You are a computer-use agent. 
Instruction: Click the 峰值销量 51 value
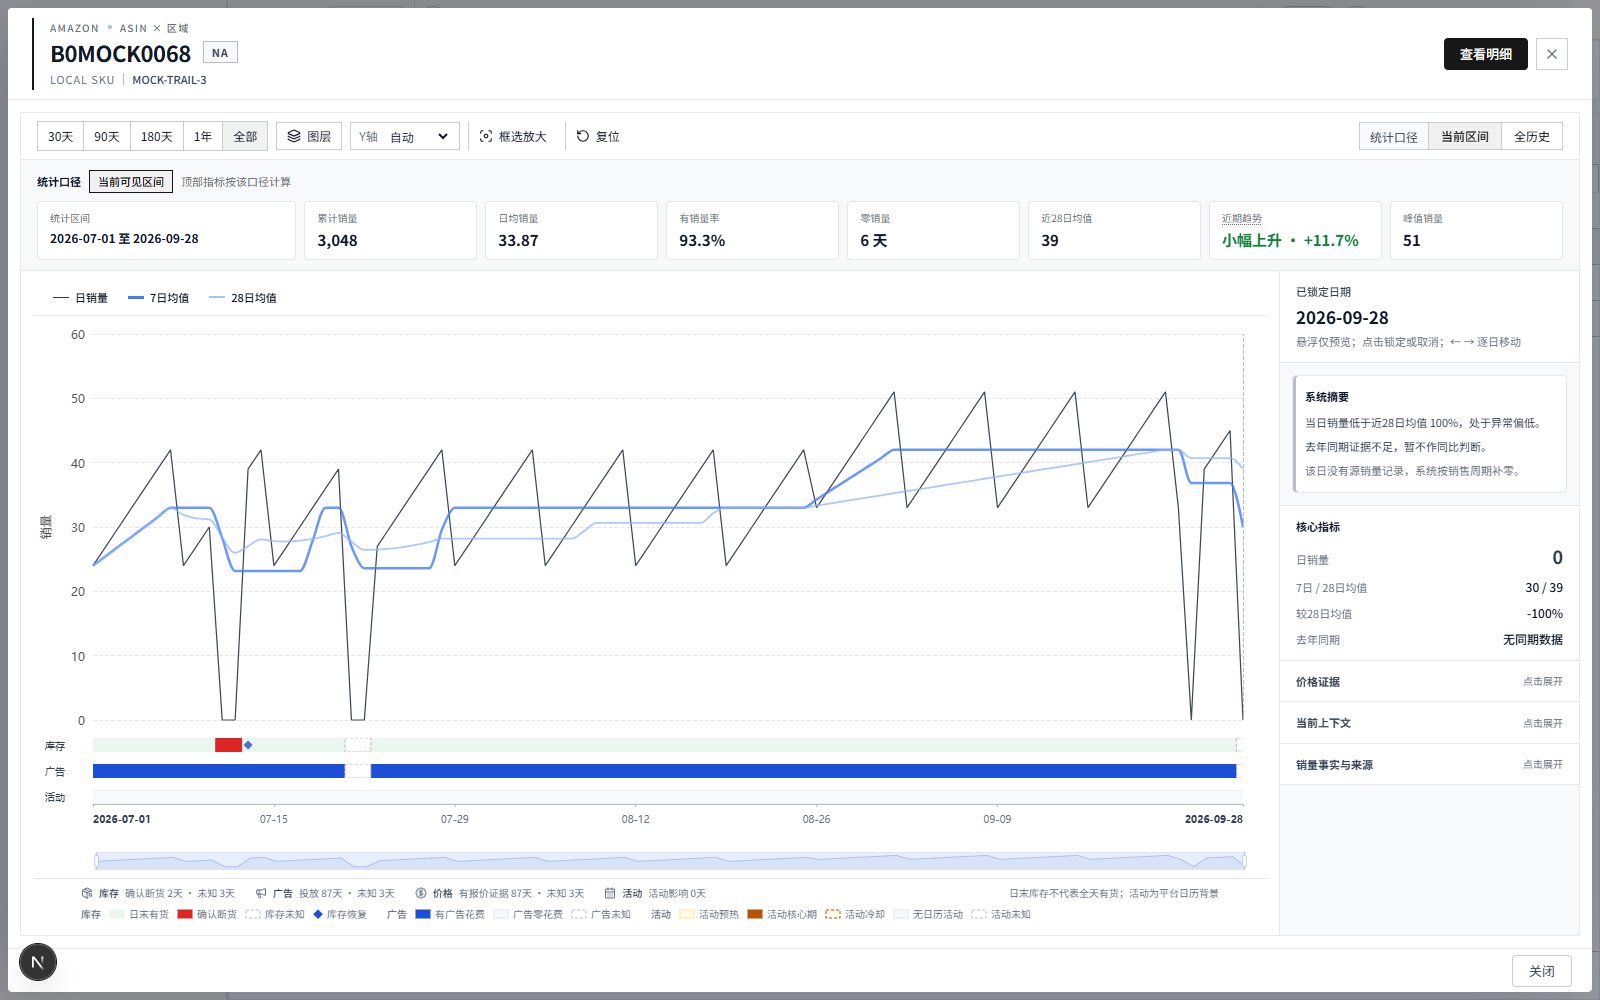[x=1411, y=241]
